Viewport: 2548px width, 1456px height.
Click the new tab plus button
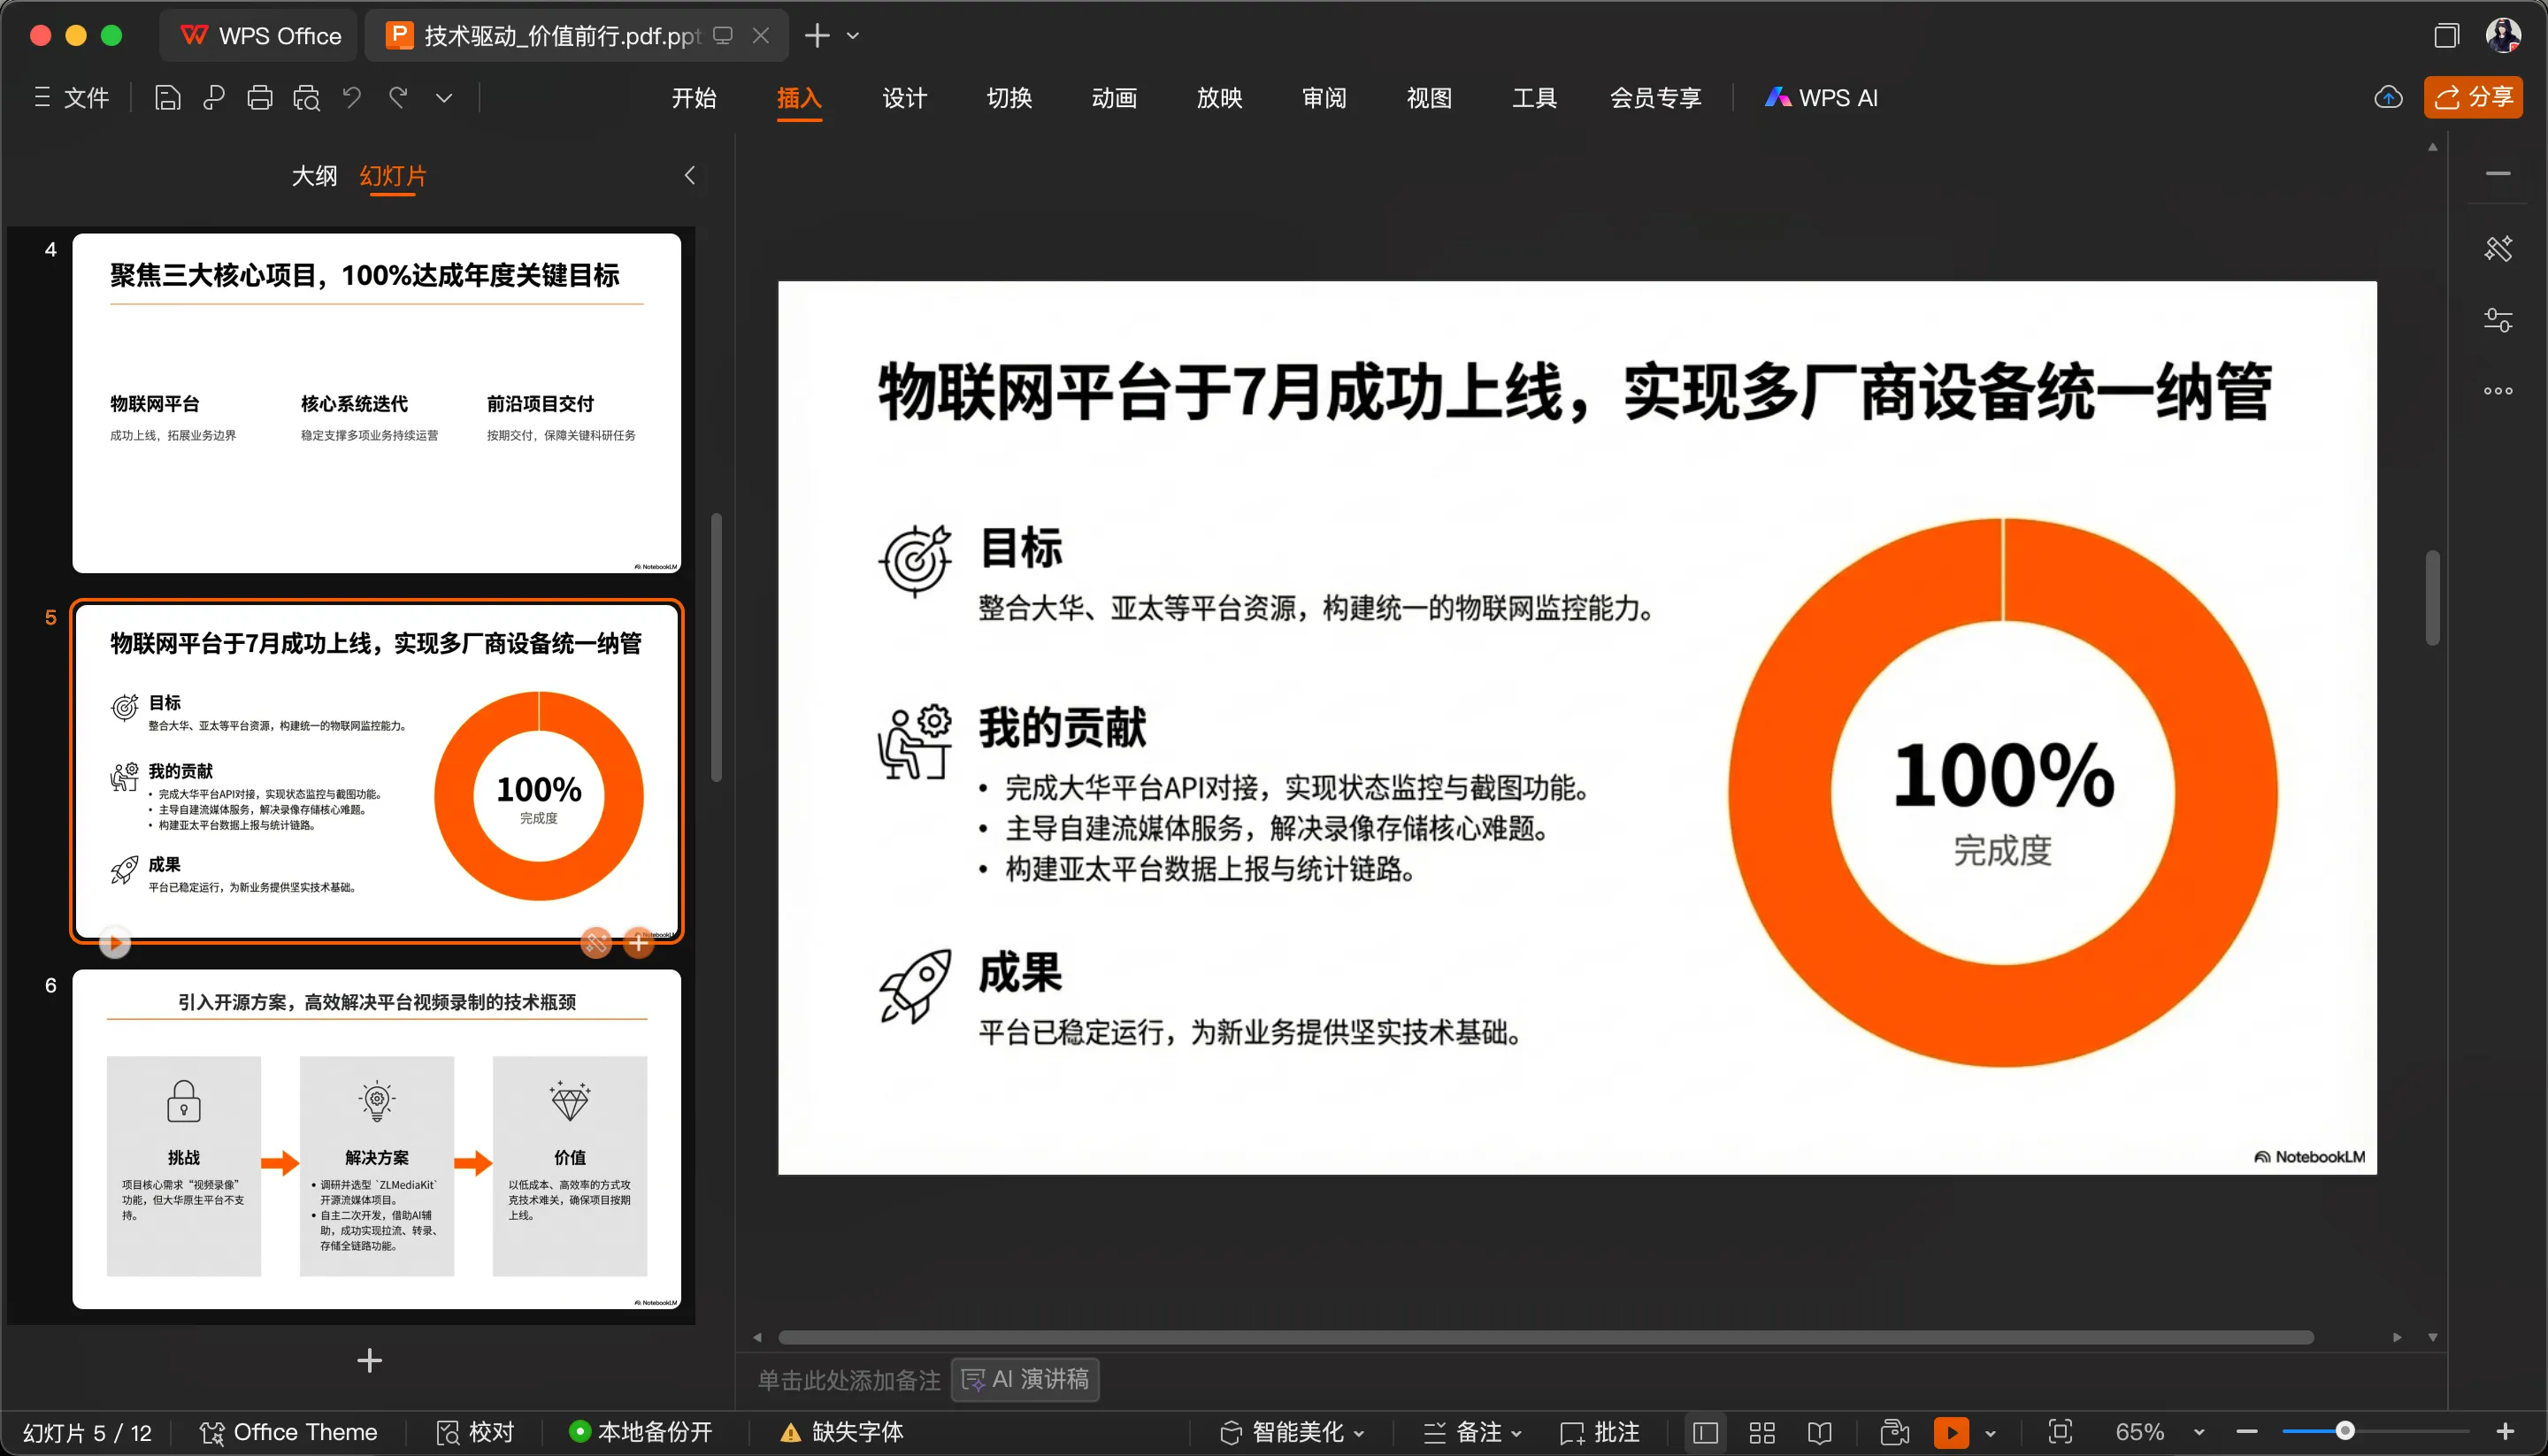tap(817, 36)
